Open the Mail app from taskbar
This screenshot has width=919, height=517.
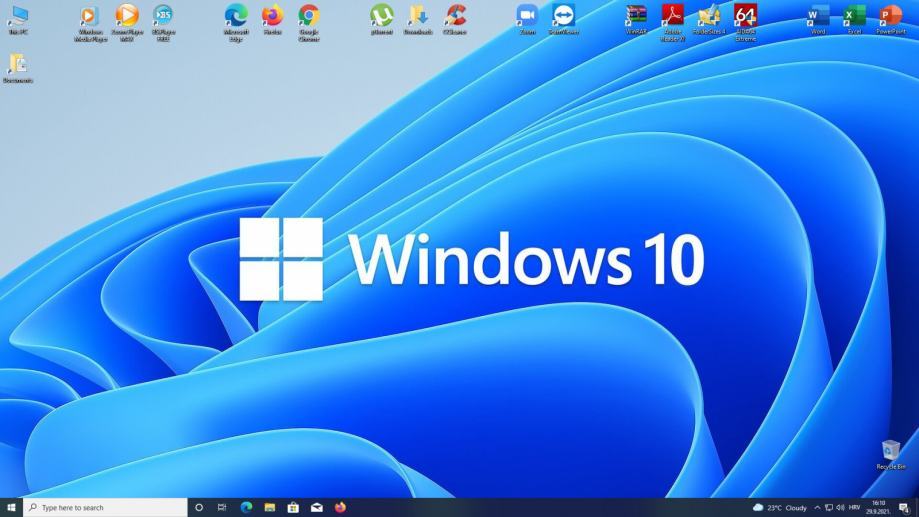[316, 508]
